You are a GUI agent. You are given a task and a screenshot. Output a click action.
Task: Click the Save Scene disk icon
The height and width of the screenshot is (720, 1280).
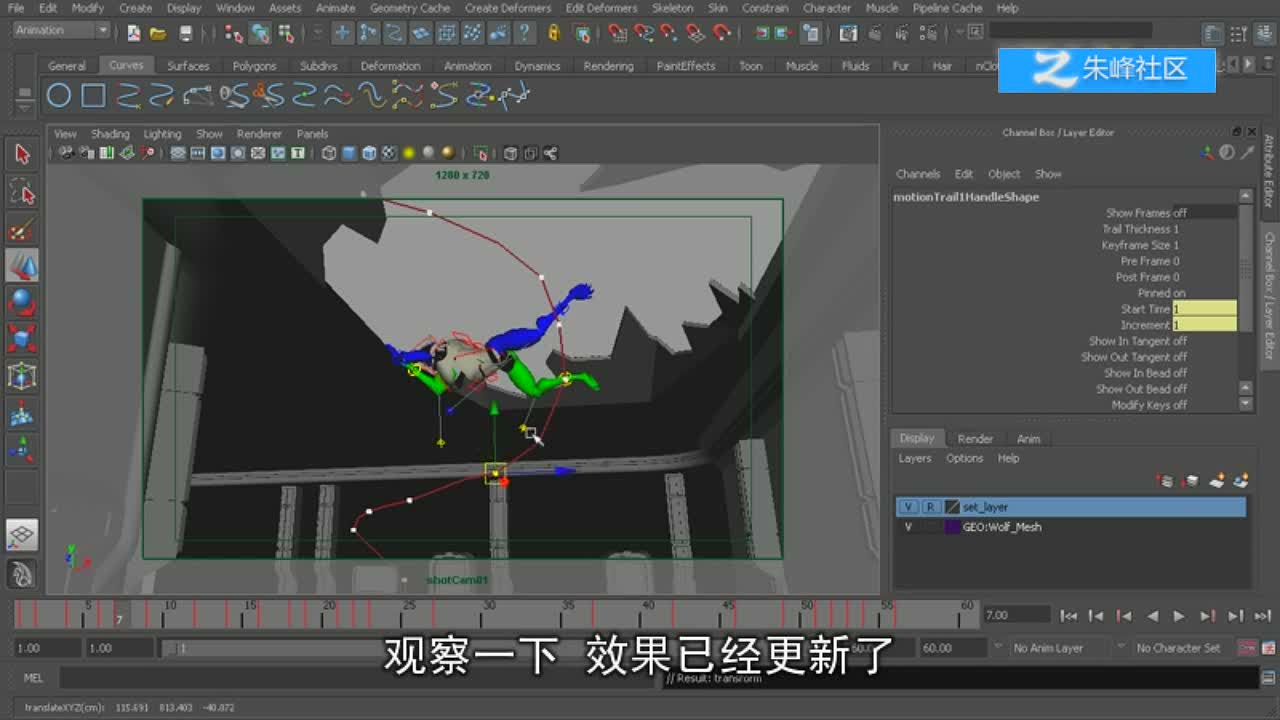185,33
